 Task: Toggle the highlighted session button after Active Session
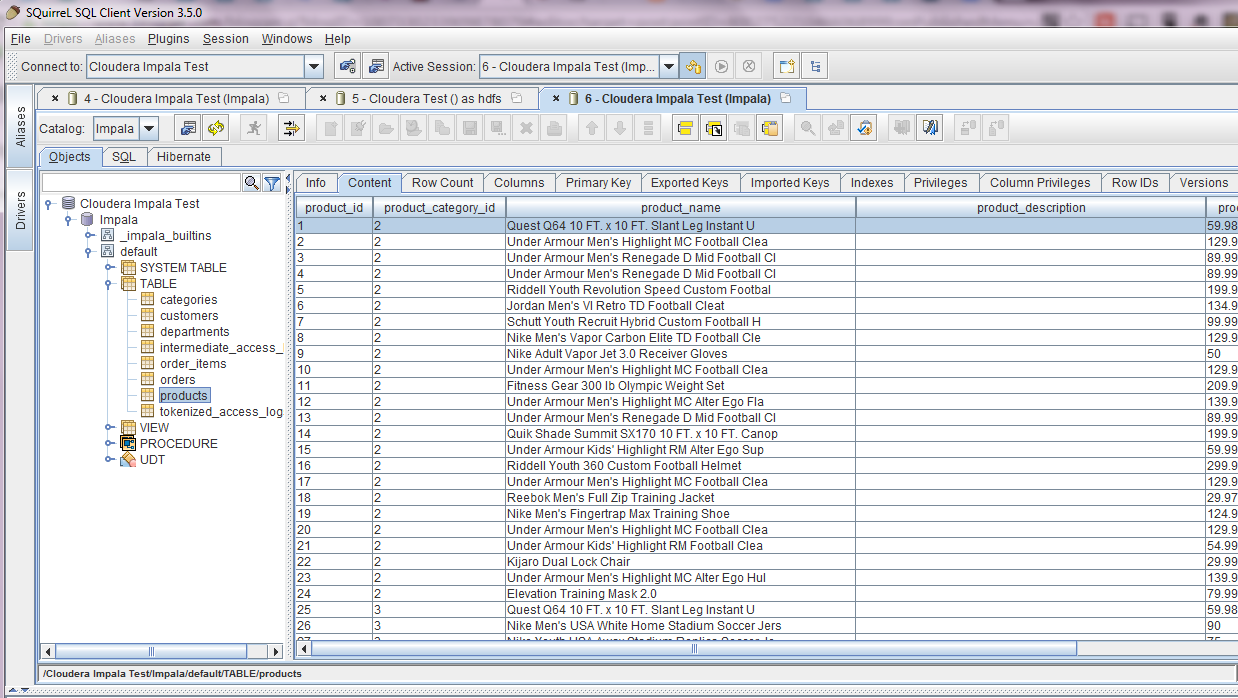[693, 67]
